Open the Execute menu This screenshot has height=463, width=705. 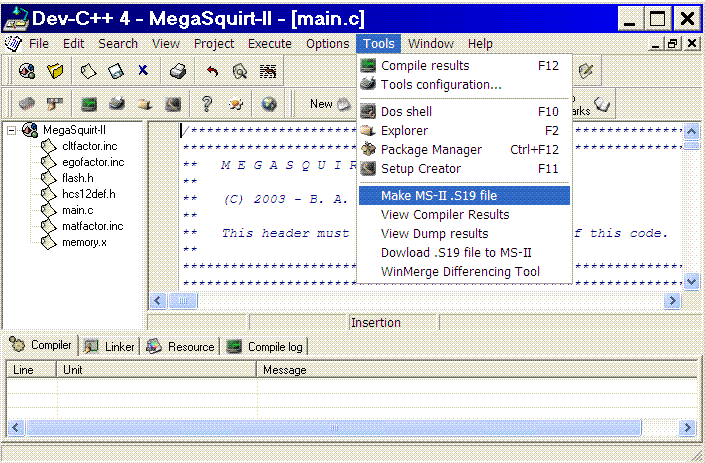270,44
